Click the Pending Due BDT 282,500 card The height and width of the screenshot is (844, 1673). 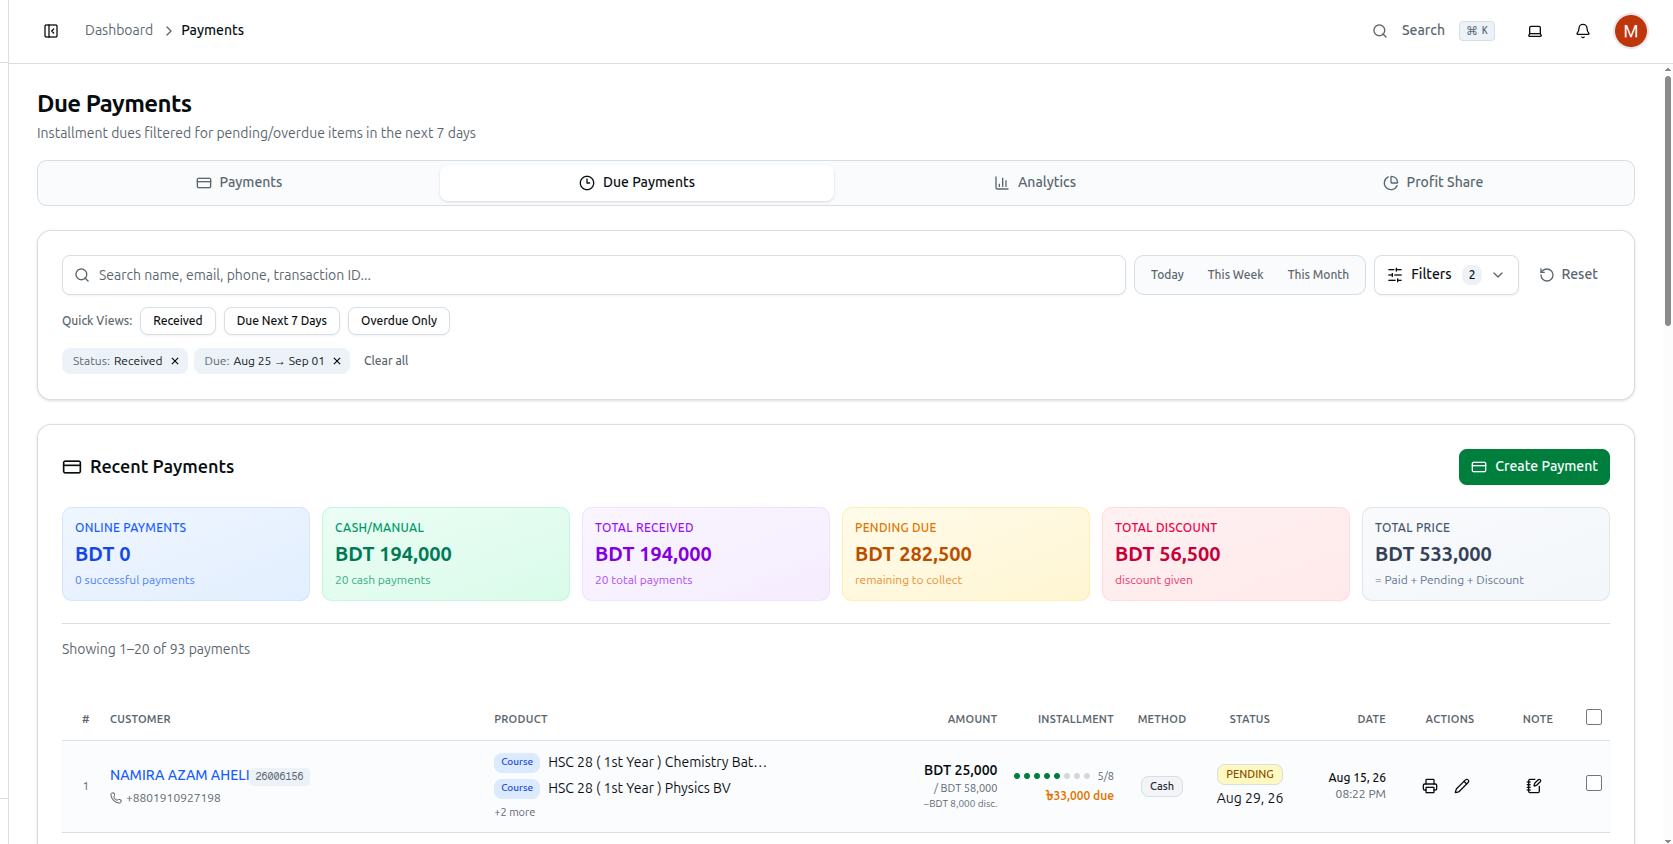click(x=966, y=554)
